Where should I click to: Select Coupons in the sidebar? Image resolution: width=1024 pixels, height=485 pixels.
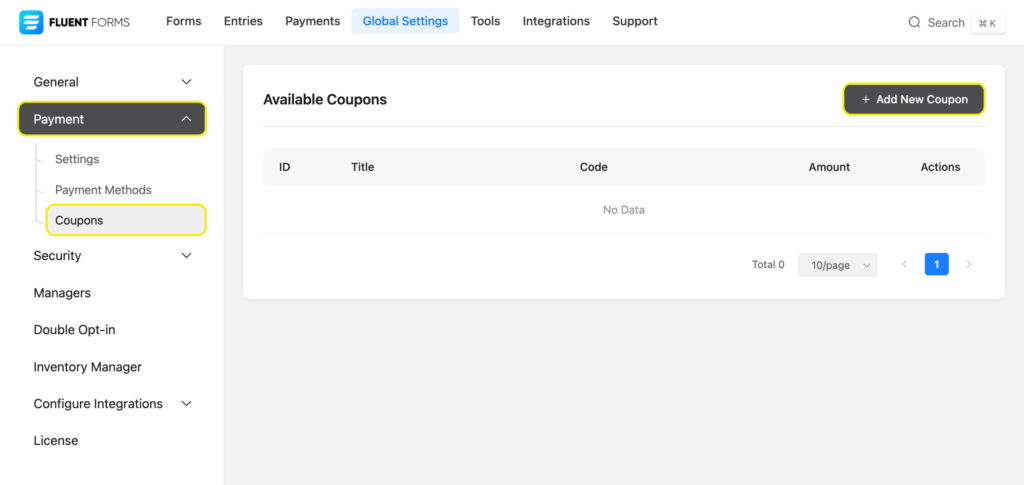(x=126, y=220)
